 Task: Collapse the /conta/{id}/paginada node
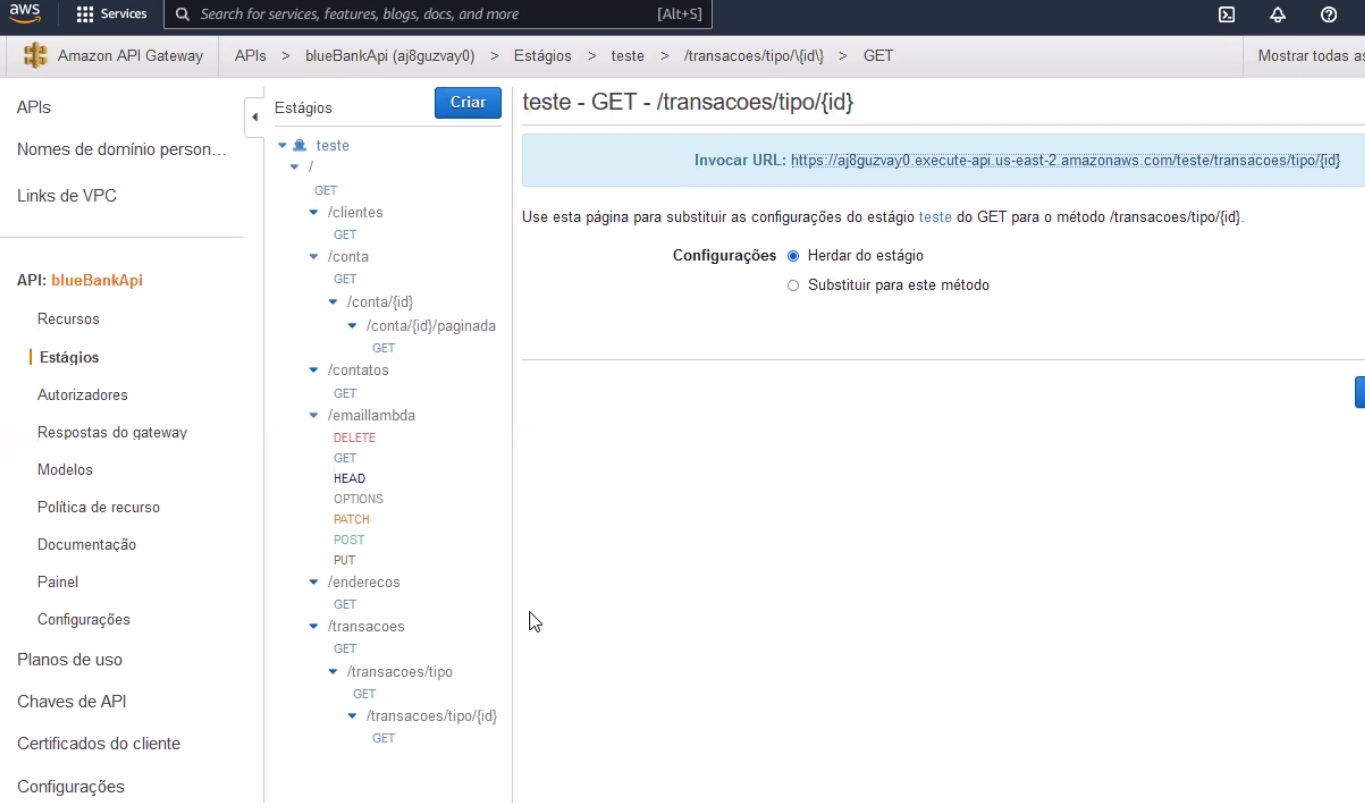[353, 326]
